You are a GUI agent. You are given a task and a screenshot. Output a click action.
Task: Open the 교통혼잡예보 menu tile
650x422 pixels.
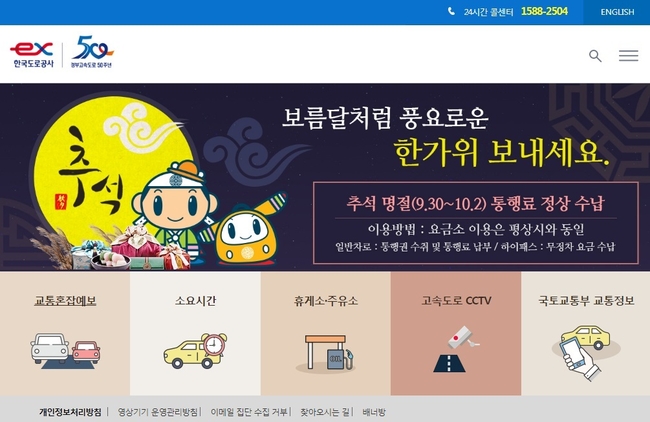tap(65, 334)
